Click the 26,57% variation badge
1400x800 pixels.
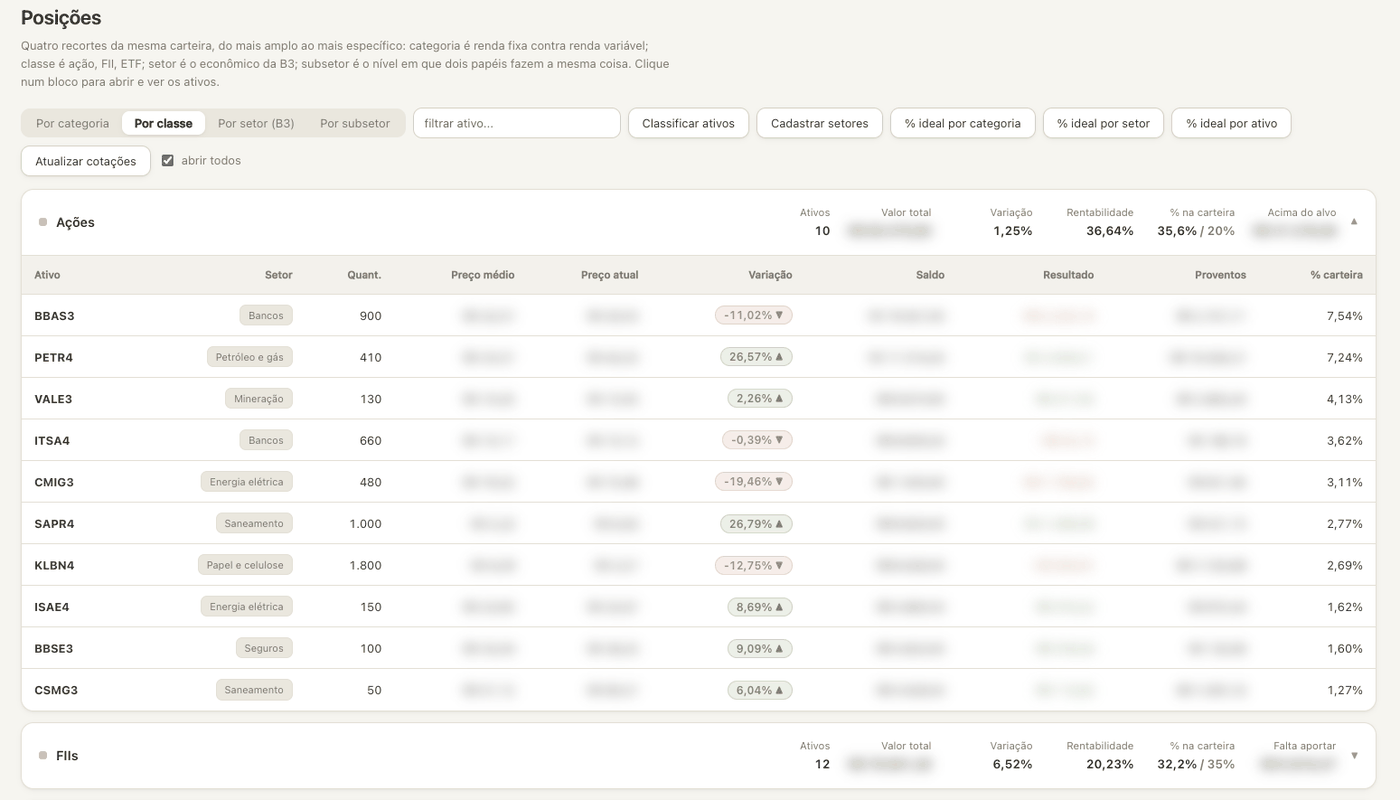point(756,357)
